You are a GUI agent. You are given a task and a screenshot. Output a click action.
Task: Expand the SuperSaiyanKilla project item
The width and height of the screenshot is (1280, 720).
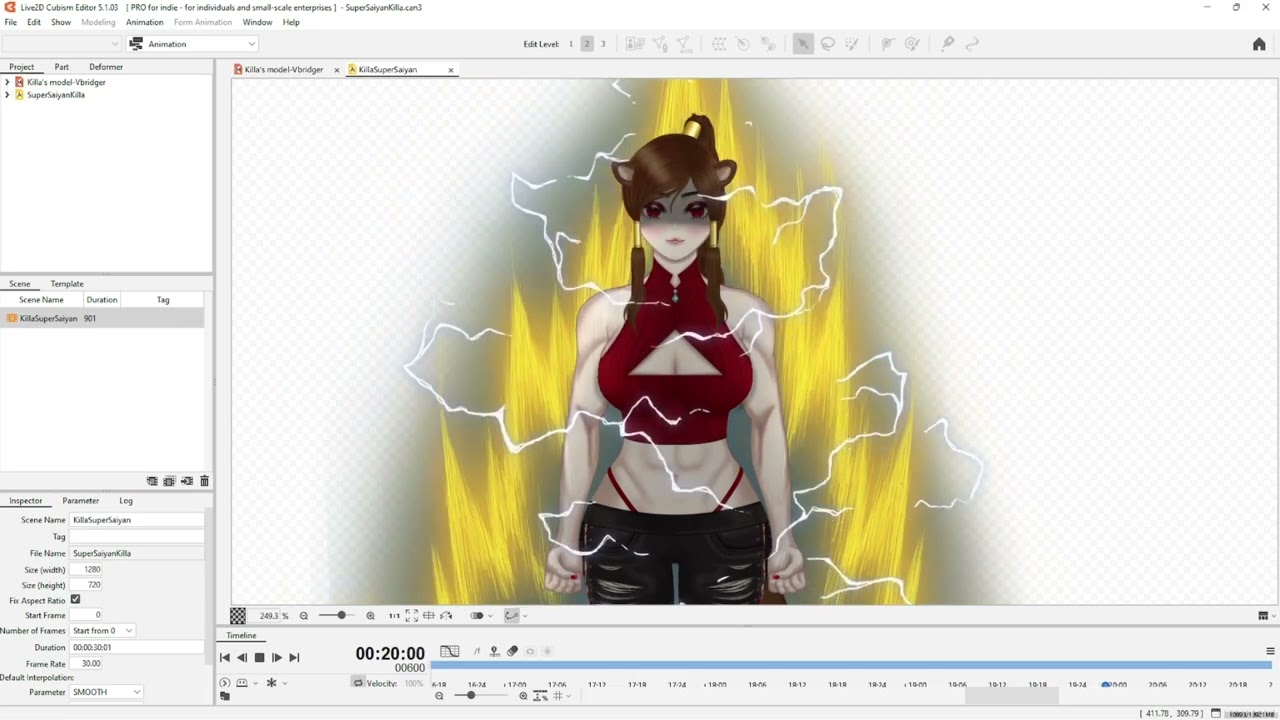(x=7, y=95)
